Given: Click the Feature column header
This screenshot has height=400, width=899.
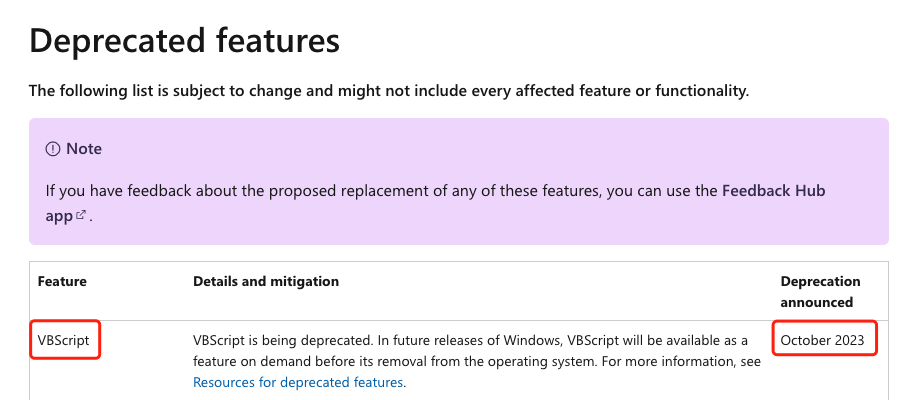Looking at the screenshot, I should tap(62, 281).
